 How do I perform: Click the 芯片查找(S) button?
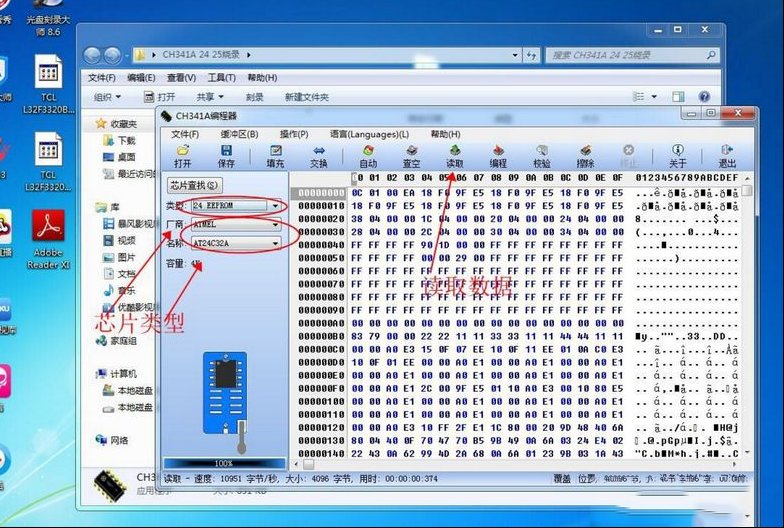[194, 186]
